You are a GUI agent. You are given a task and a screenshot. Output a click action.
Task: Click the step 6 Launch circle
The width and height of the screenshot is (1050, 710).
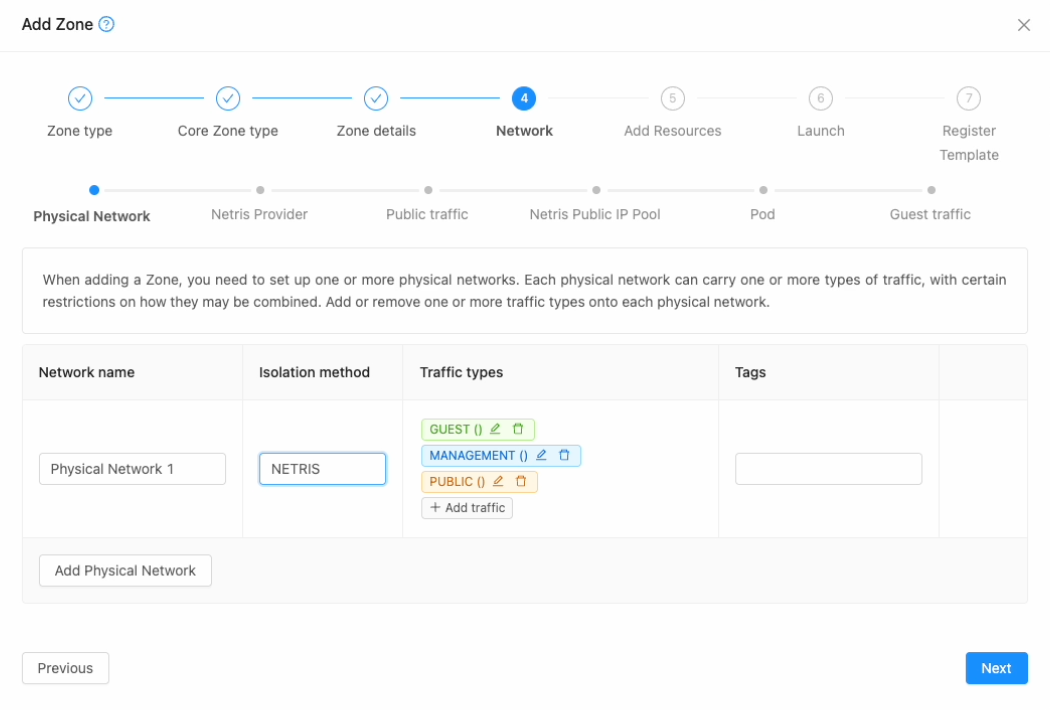820,98
